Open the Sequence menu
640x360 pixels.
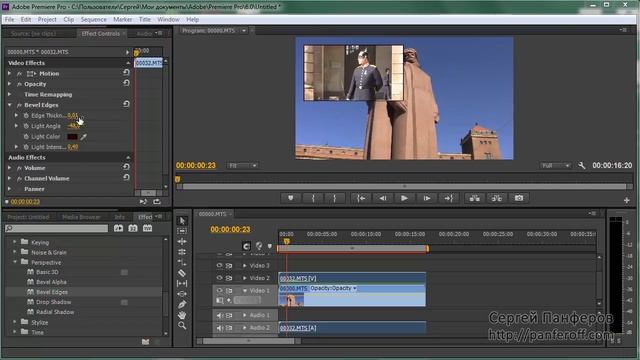click(93, 19)
